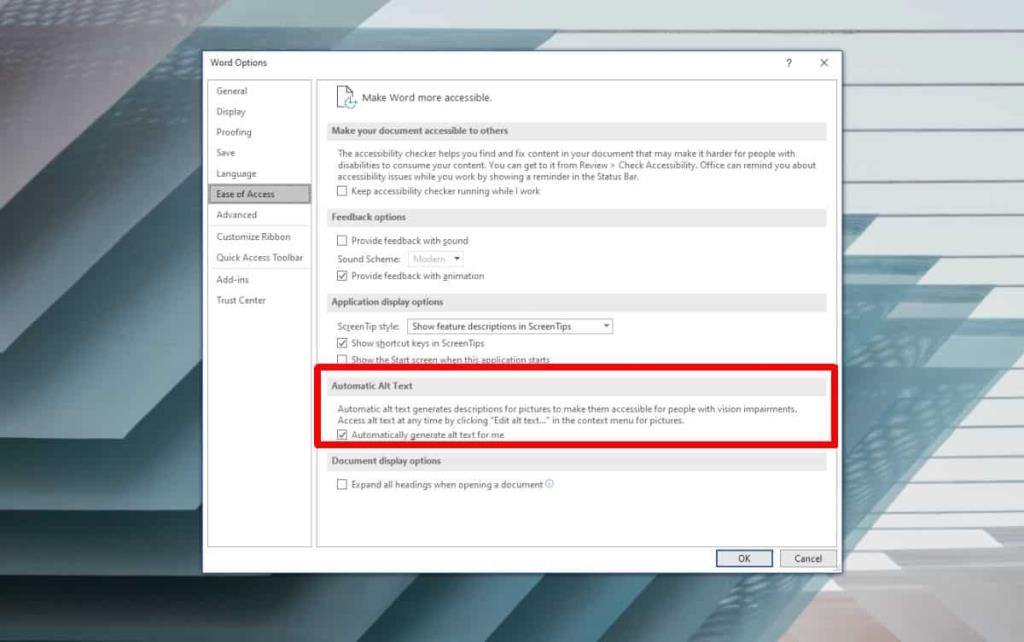1024x642 pixels.
Task: Uncheck Show shortcut keys in ScreenTips
Action: pos(340,341)
